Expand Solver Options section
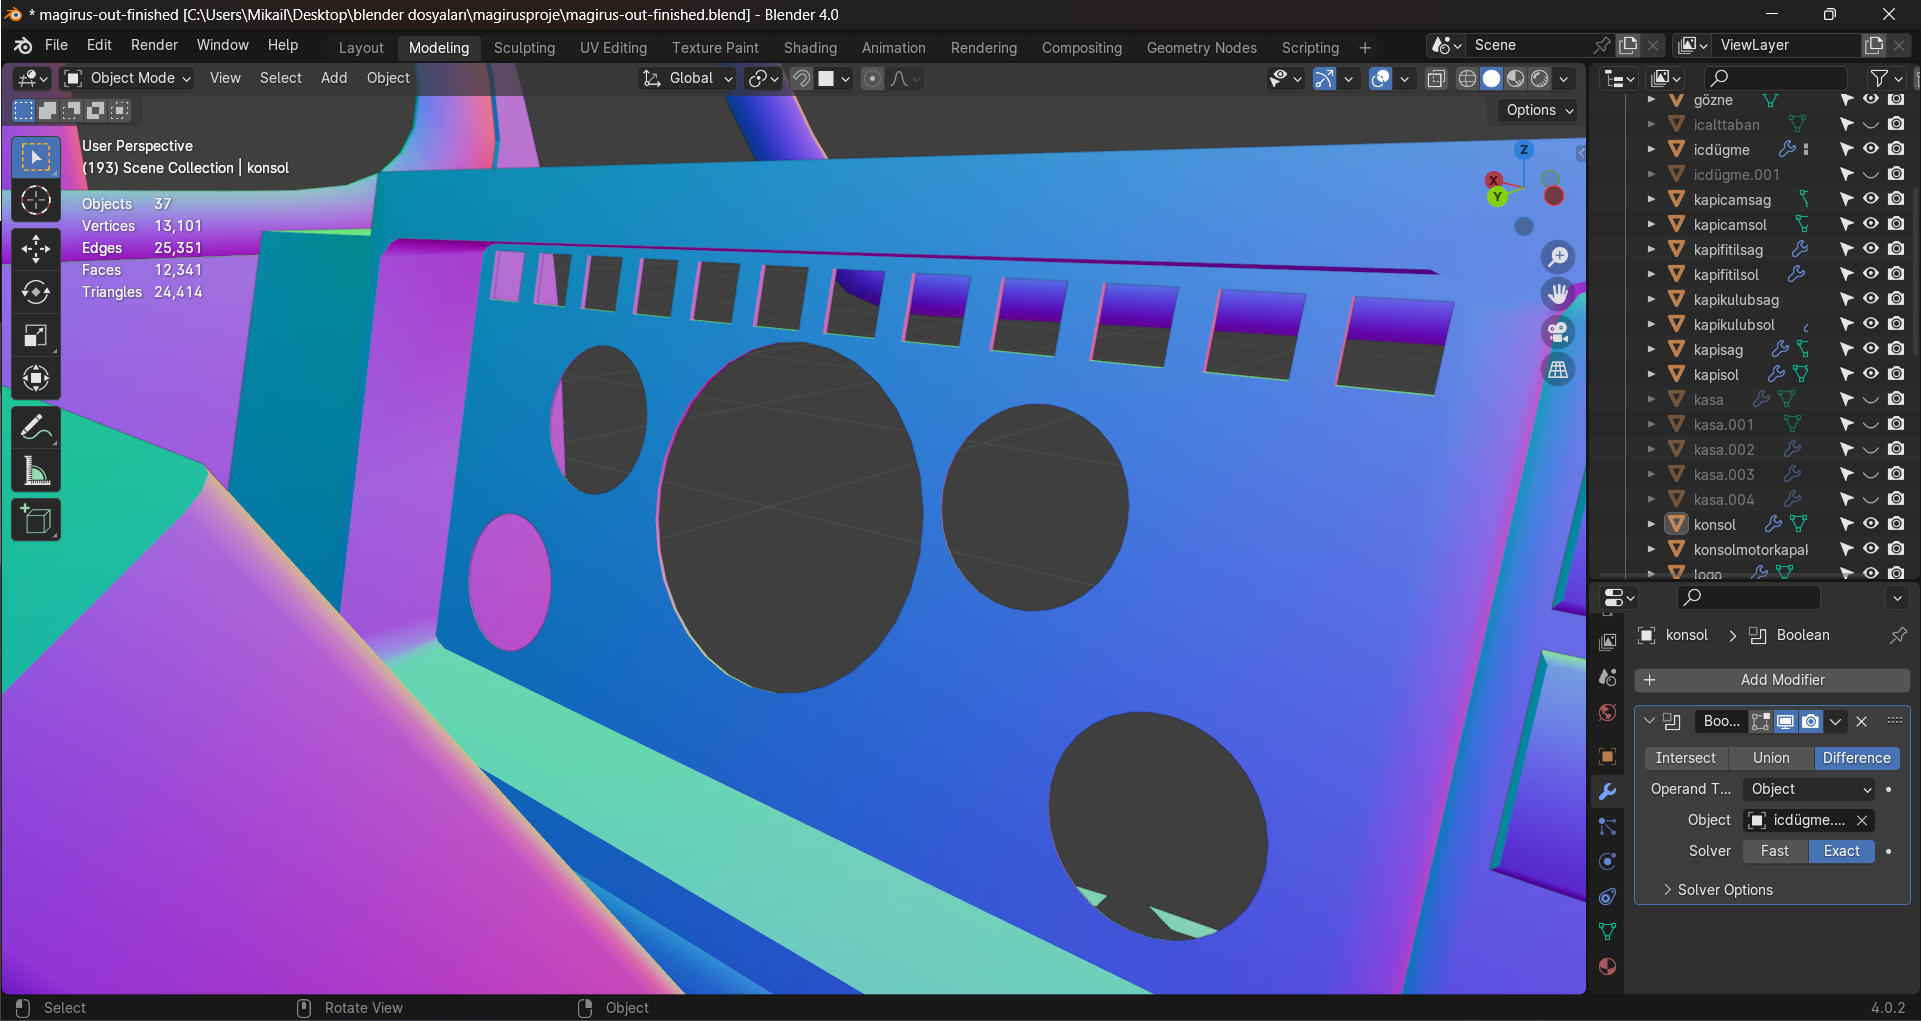 coord(1724,890)
